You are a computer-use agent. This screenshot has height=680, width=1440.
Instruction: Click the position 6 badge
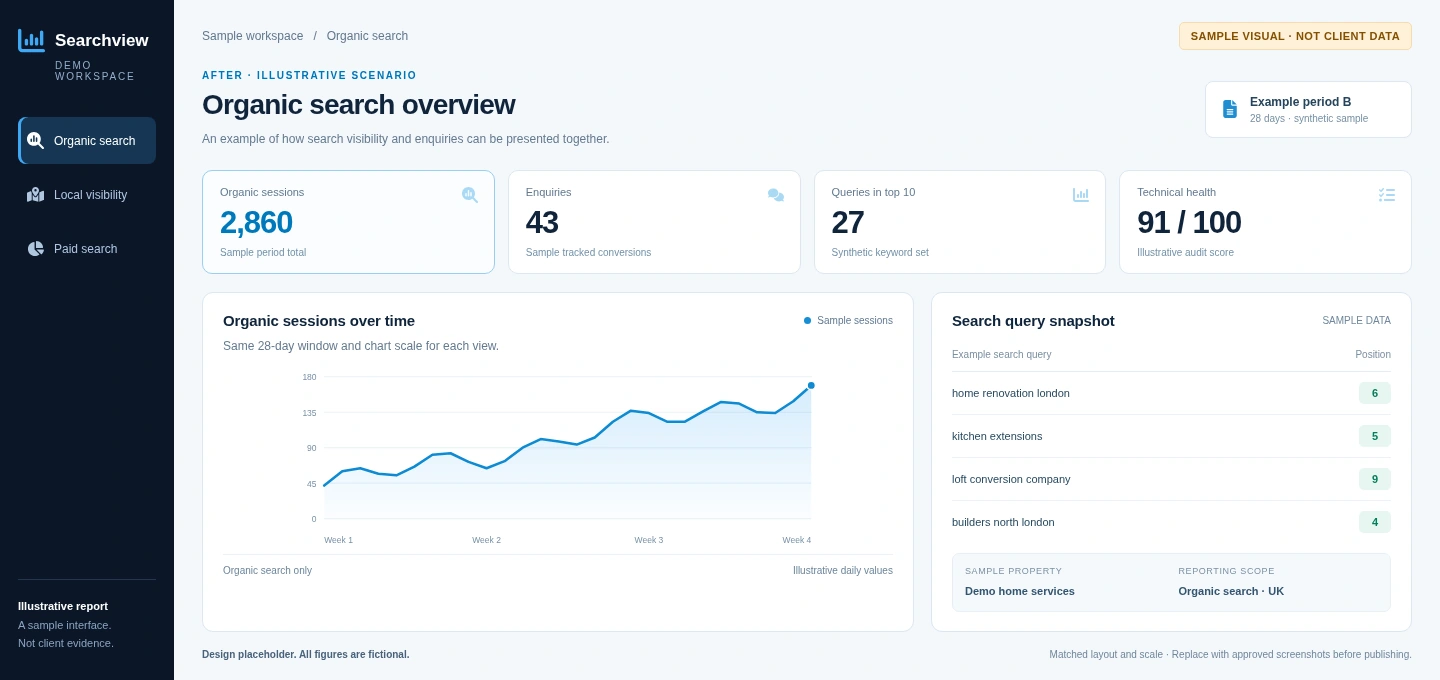(x=1374, y=393)
